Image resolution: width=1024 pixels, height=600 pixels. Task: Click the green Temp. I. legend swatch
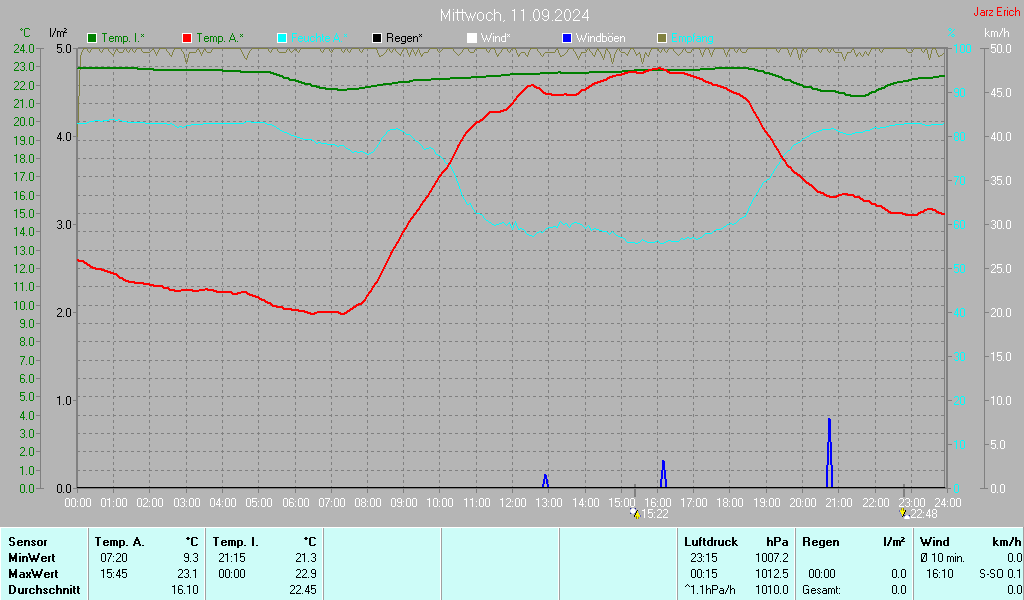click(x=93, y=38)
